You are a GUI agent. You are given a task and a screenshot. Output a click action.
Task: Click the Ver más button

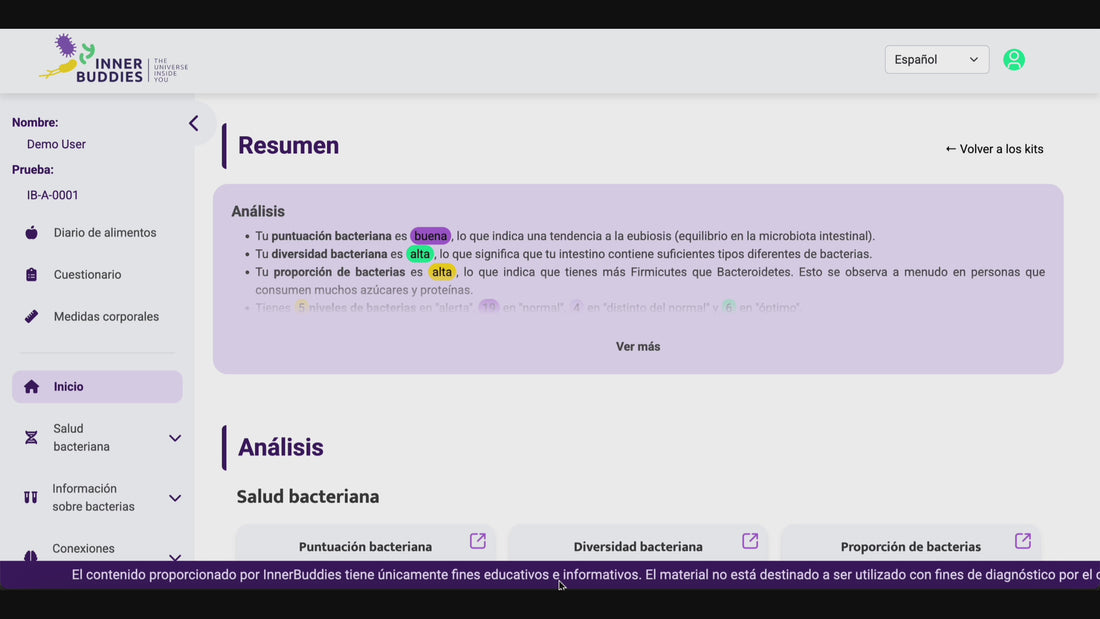(638, 347)
